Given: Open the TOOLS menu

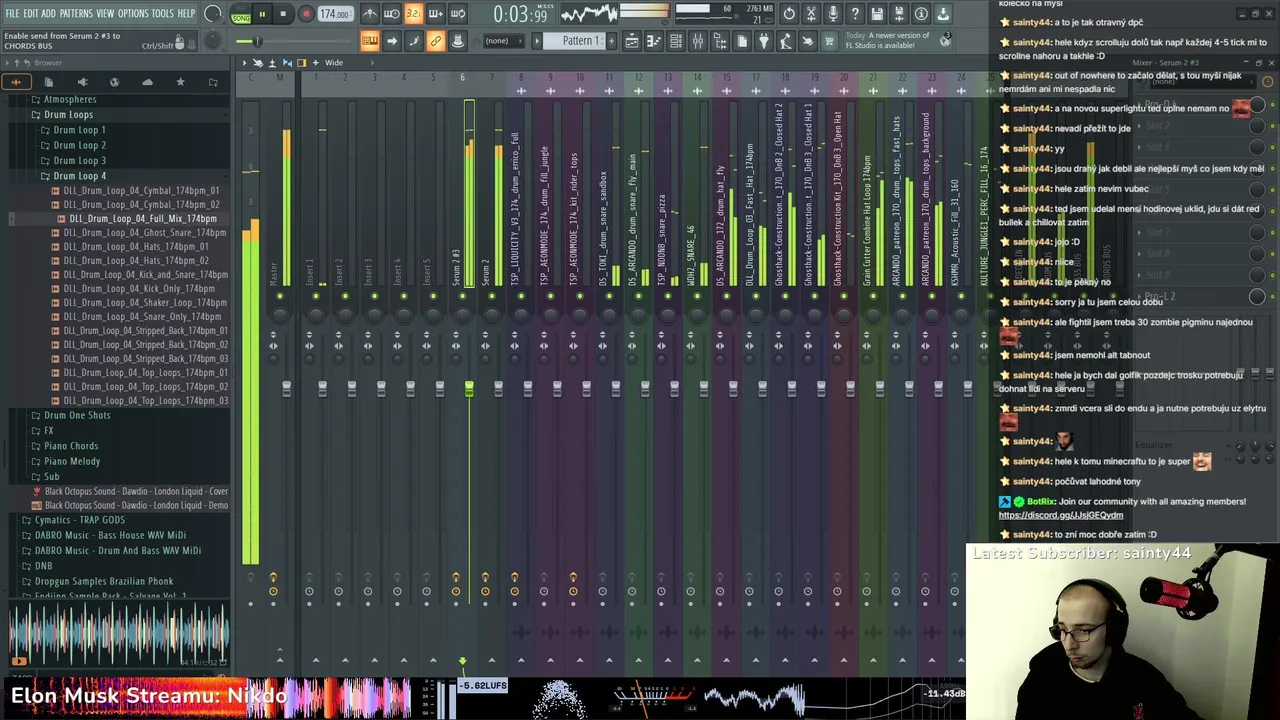Looking at the screenshot, I should tap(163, 14).
